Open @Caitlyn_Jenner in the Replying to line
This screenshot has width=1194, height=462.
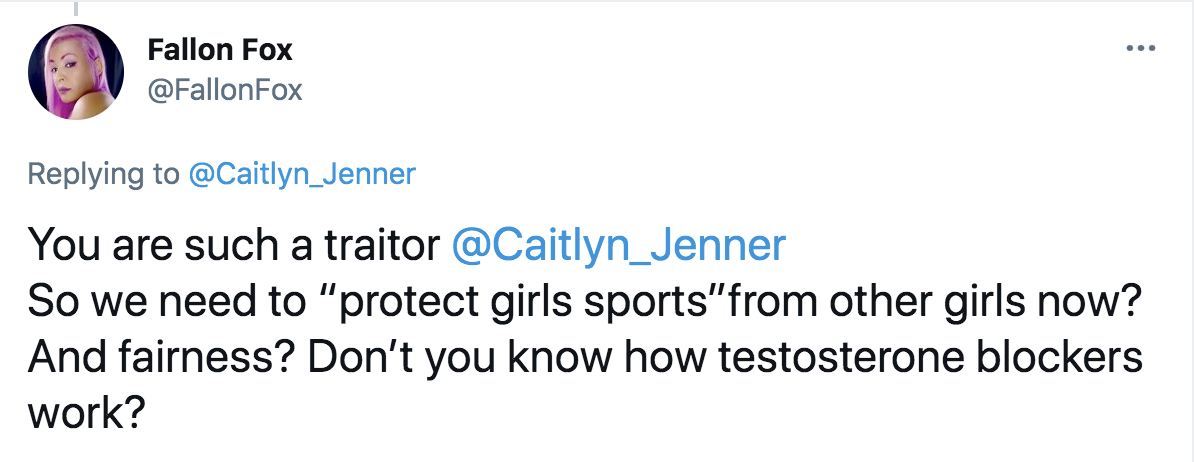point(301,175)
